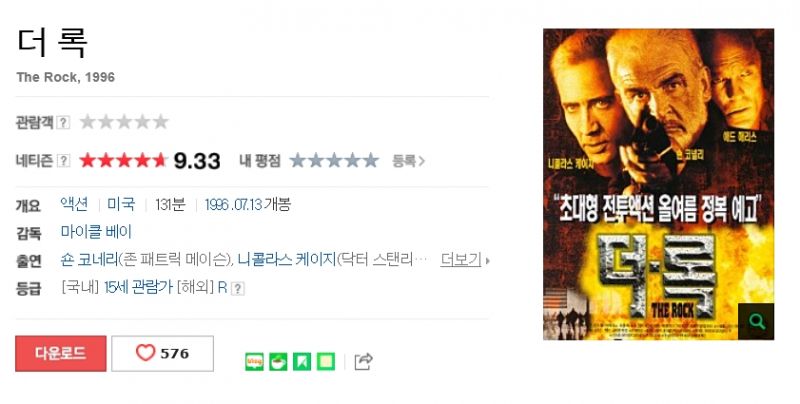Image resolution: width=800 pixels, height=404 pixels.
Task: Open director 마이클 베이 page
Action: (96, 232)
